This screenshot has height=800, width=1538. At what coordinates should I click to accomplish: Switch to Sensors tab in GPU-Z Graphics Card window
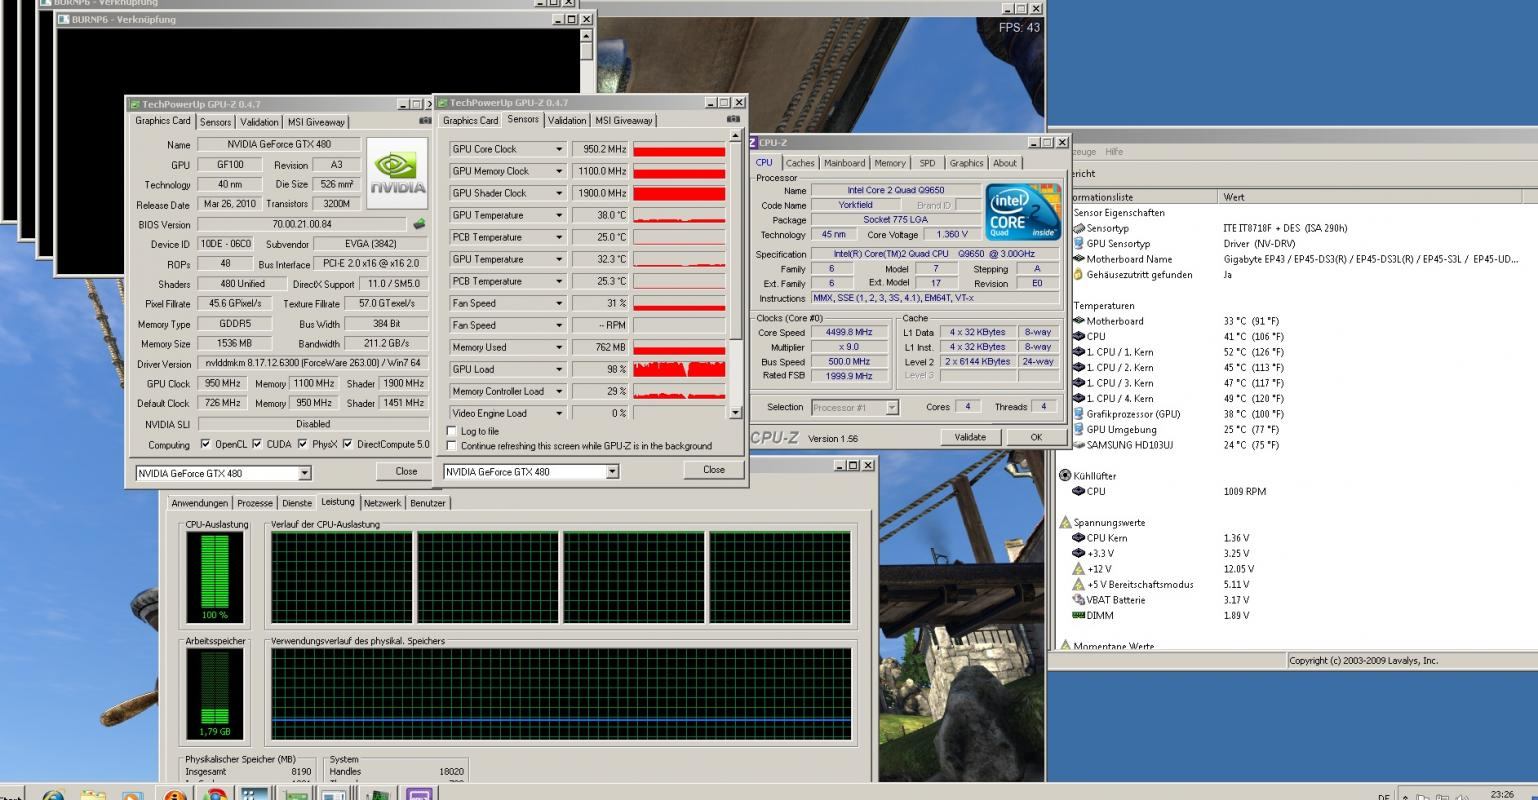pos(215,122)
